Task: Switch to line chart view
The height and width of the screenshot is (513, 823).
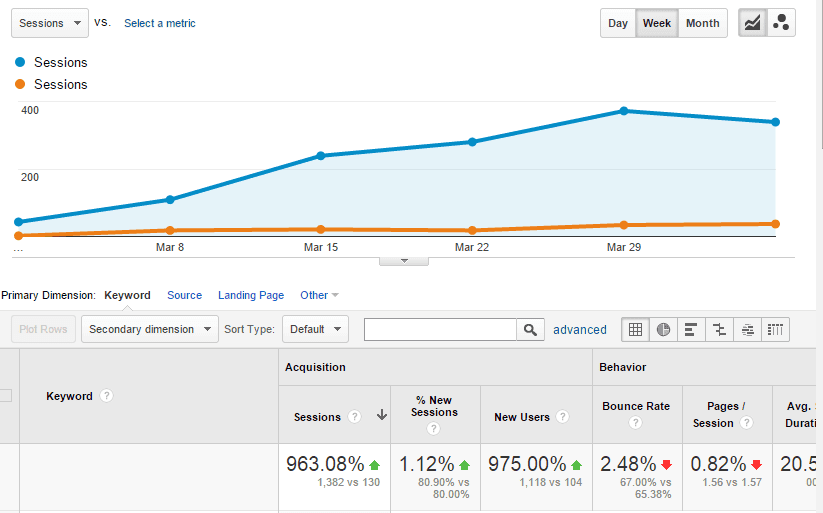Action: pos(753,23)
